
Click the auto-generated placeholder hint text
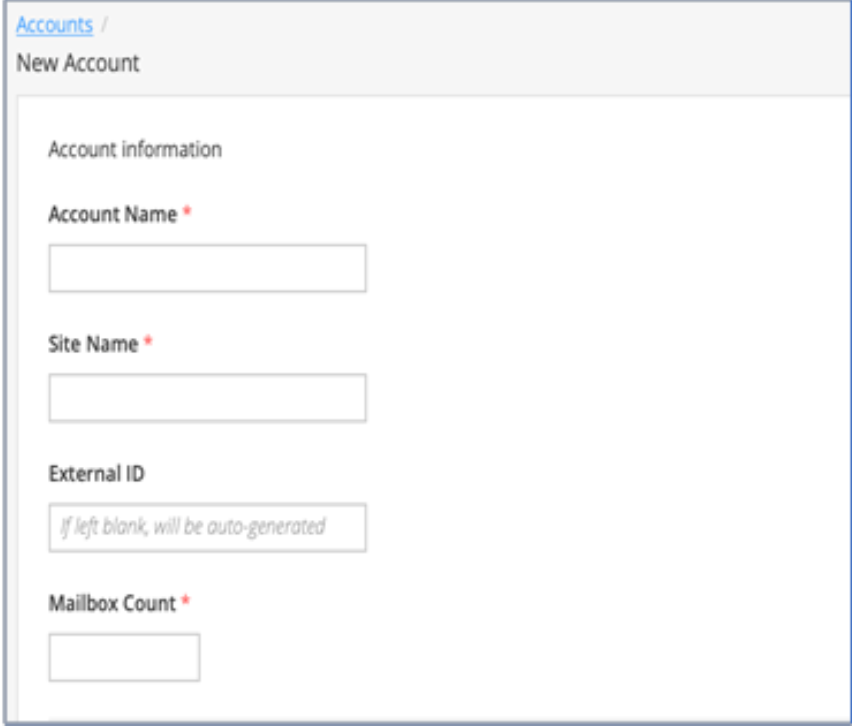click(193, 527)
